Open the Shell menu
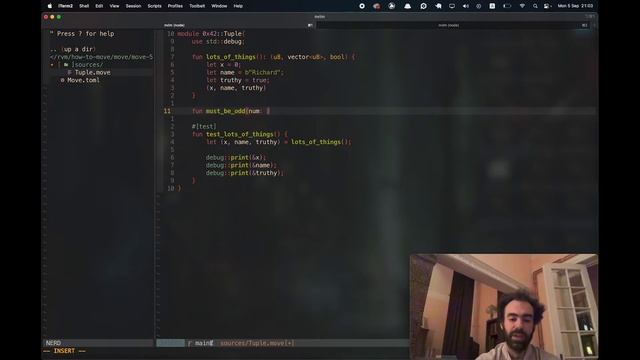Screen dimensions: 640x360 tap(84, 6)
